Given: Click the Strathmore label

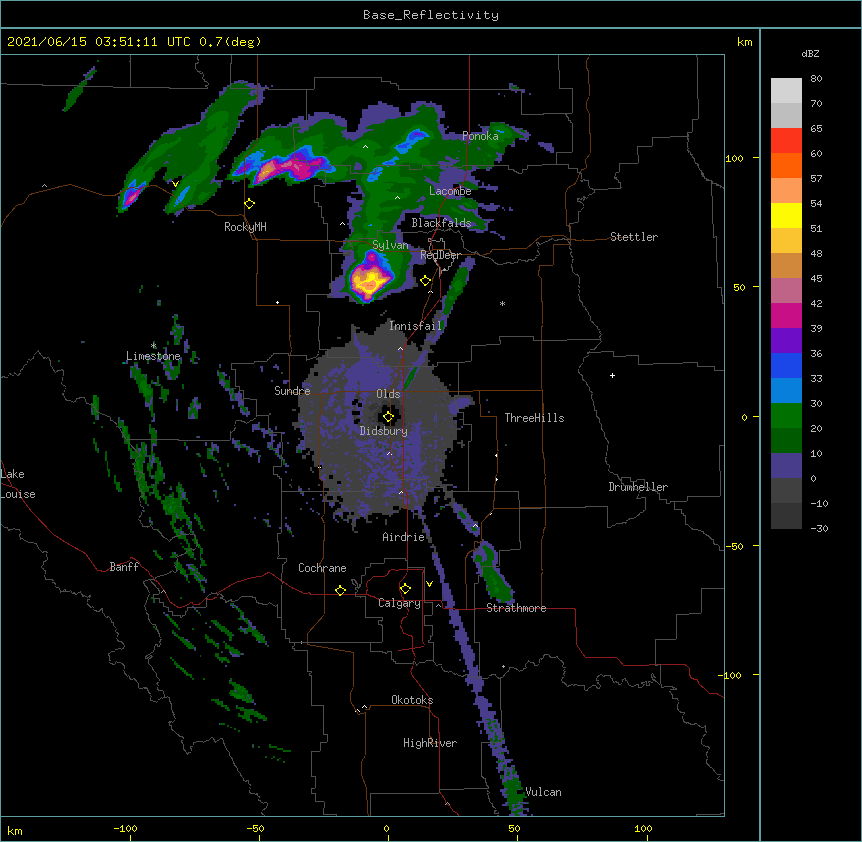Looking at the screenshot, I should [516, 608].
